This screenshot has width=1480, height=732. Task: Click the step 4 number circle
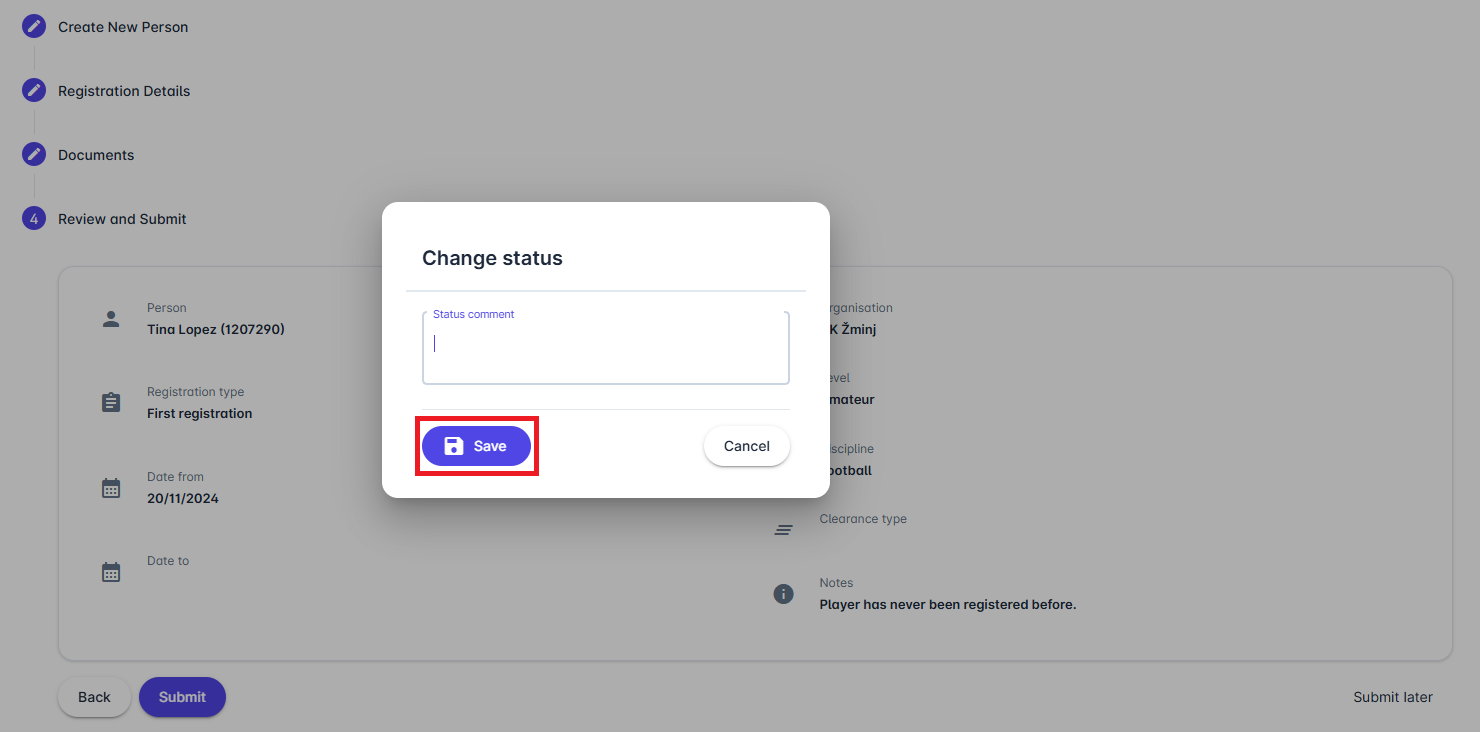34,219
